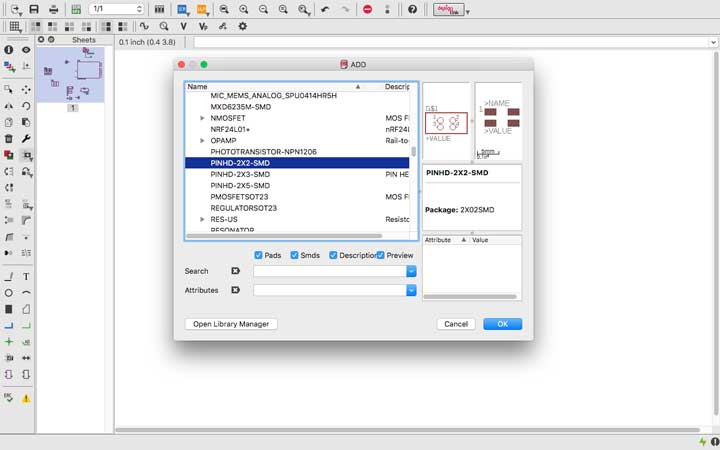Screen dimensions: 720x450
Task: Click the red Stop command icon
Action: [x=367, y=9]
